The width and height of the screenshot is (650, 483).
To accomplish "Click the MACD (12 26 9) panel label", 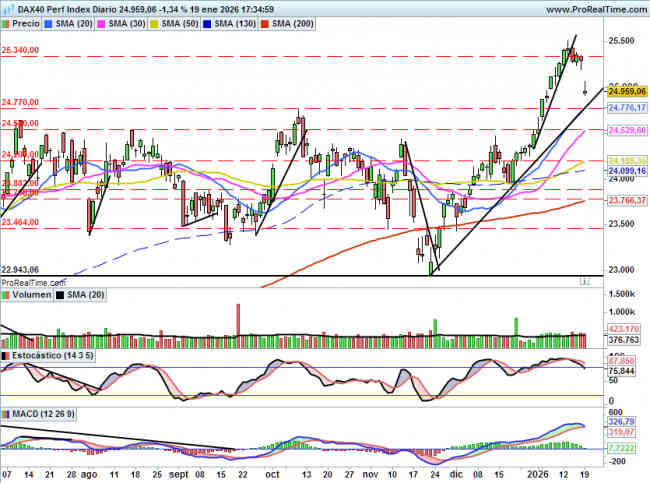I will 42,413.
